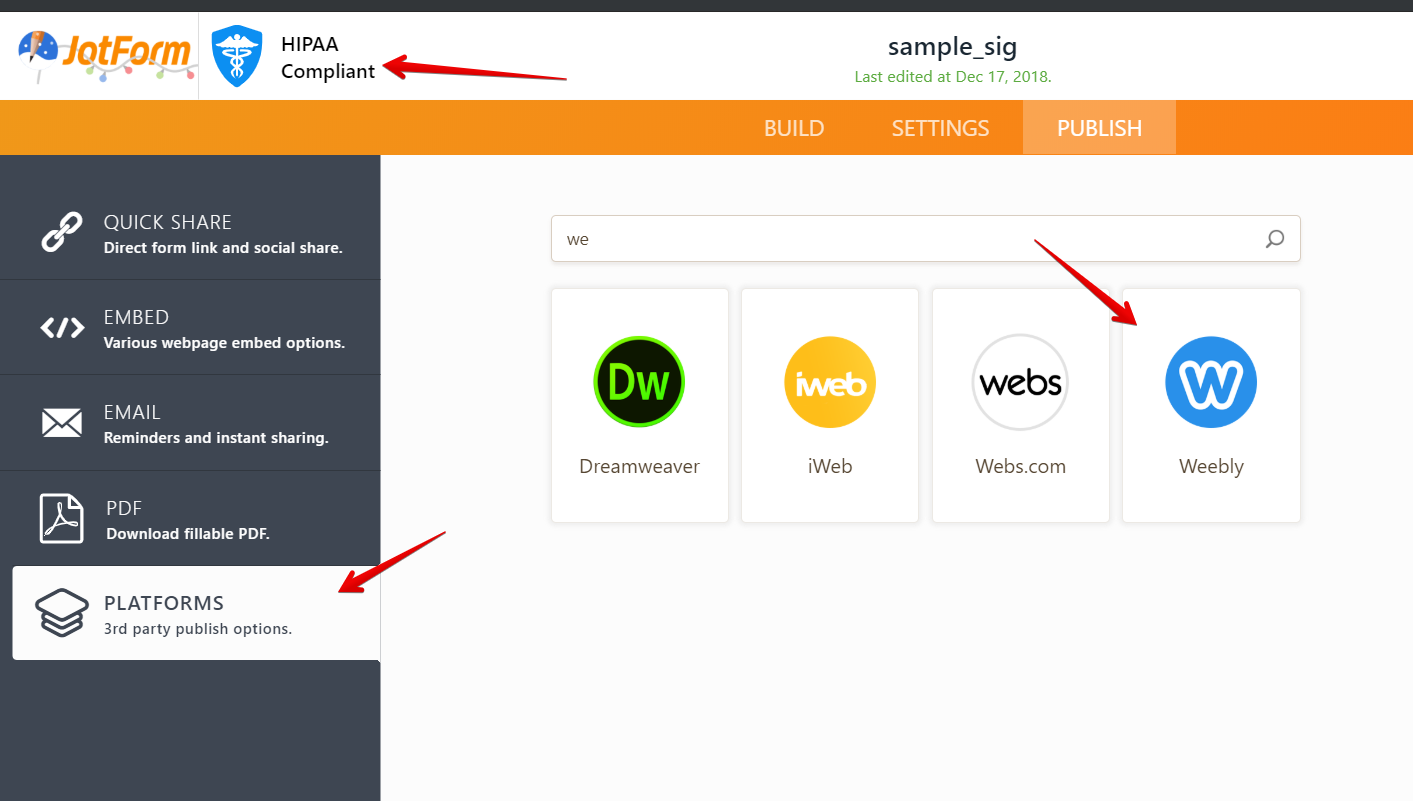1413x801 pixels.
Task: Click the 'Dreamweaver' card label
Action: (639, 467)
